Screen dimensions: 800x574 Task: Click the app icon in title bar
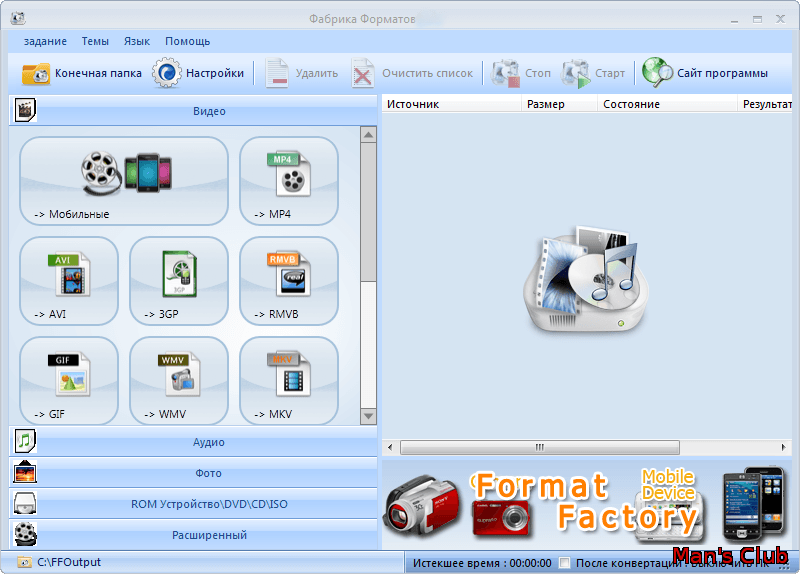pos(18,18)
